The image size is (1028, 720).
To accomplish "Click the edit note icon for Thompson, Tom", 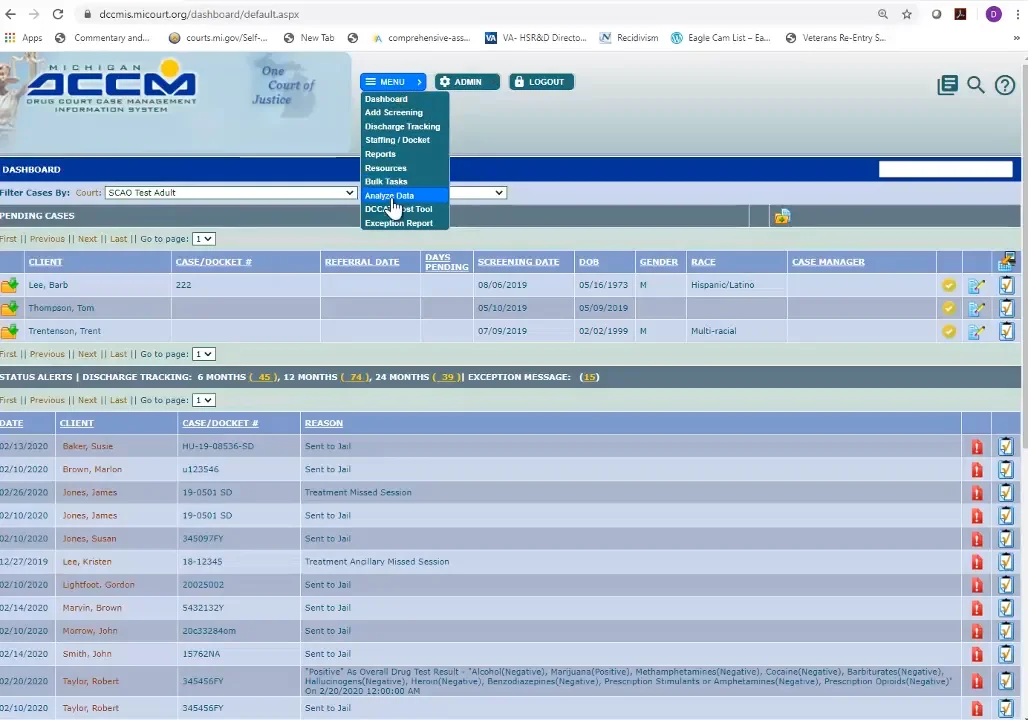I will (x=976, y=308).
